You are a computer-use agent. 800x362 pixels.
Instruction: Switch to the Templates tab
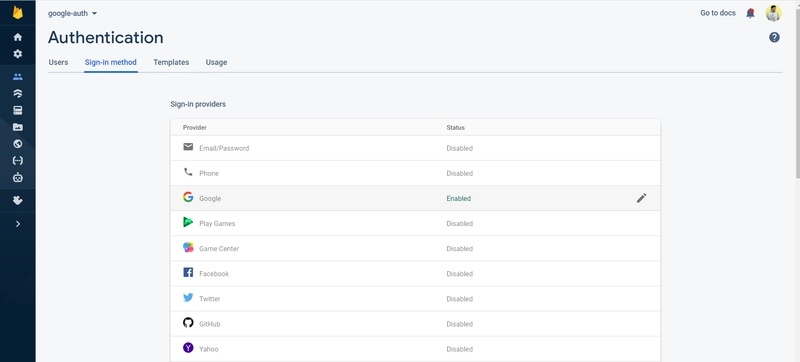pos(171,62)
